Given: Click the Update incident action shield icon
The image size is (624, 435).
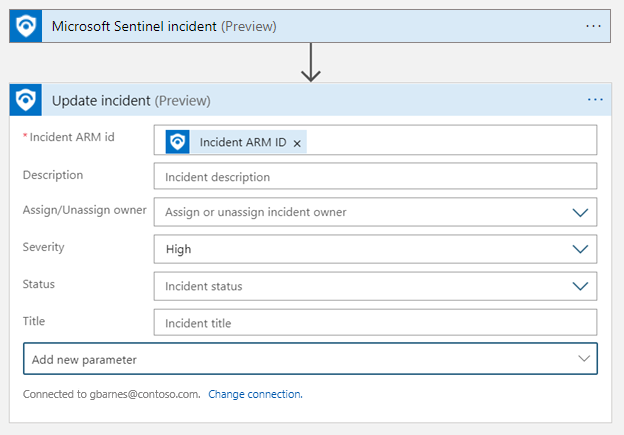Looking at the screenshot, I should pos(25,100).
